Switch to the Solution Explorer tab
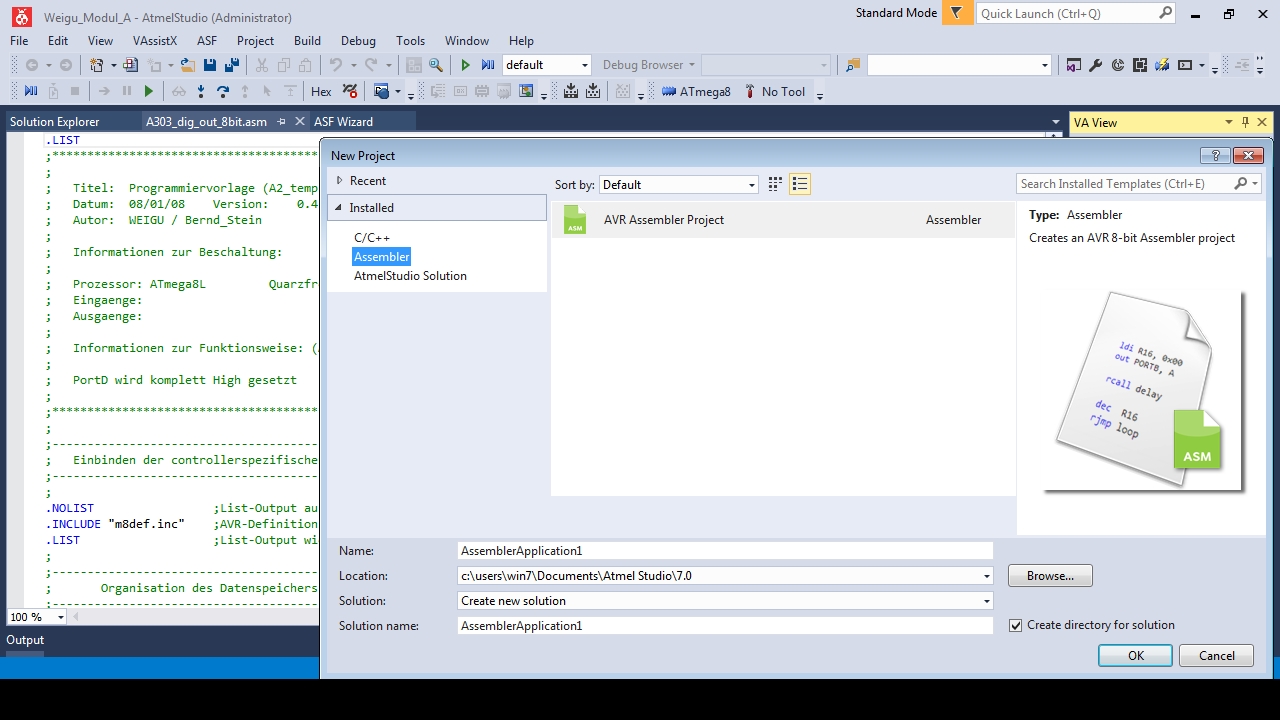This screenshot has height=720, width=1280. click(x=55, y=122)
